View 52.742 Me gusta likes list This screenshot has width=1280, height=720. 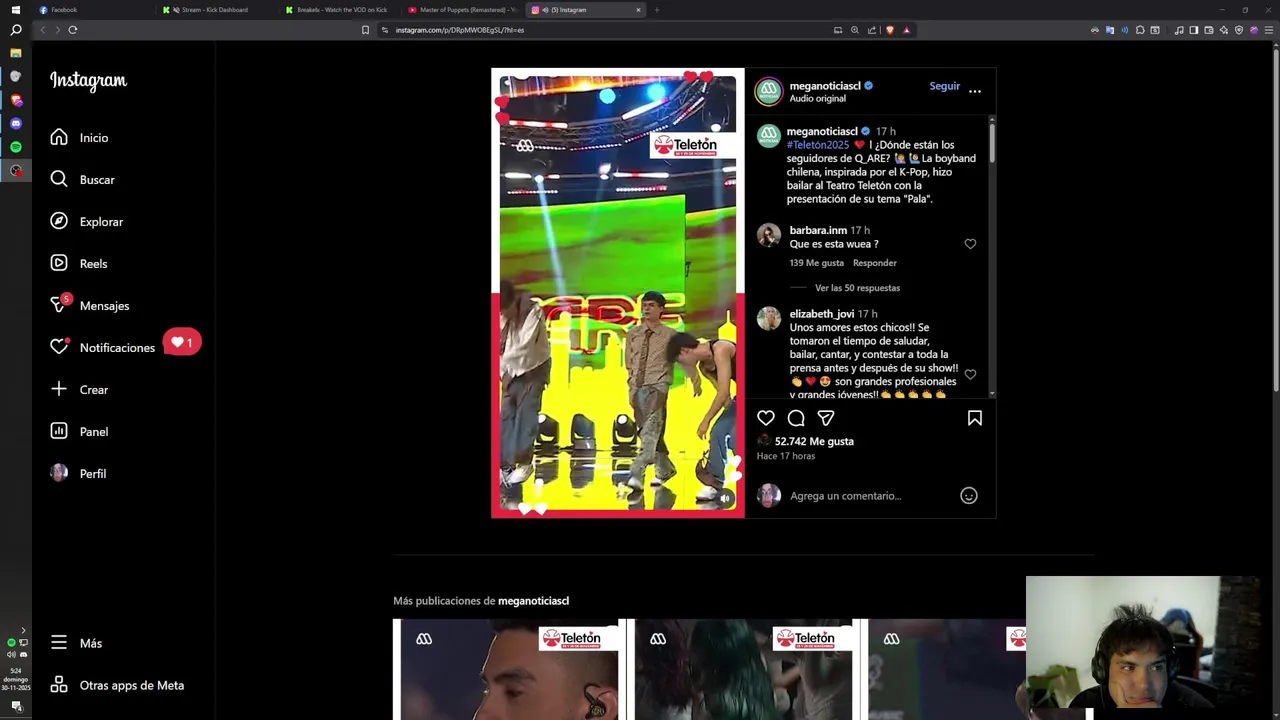(x=814, y=441)
